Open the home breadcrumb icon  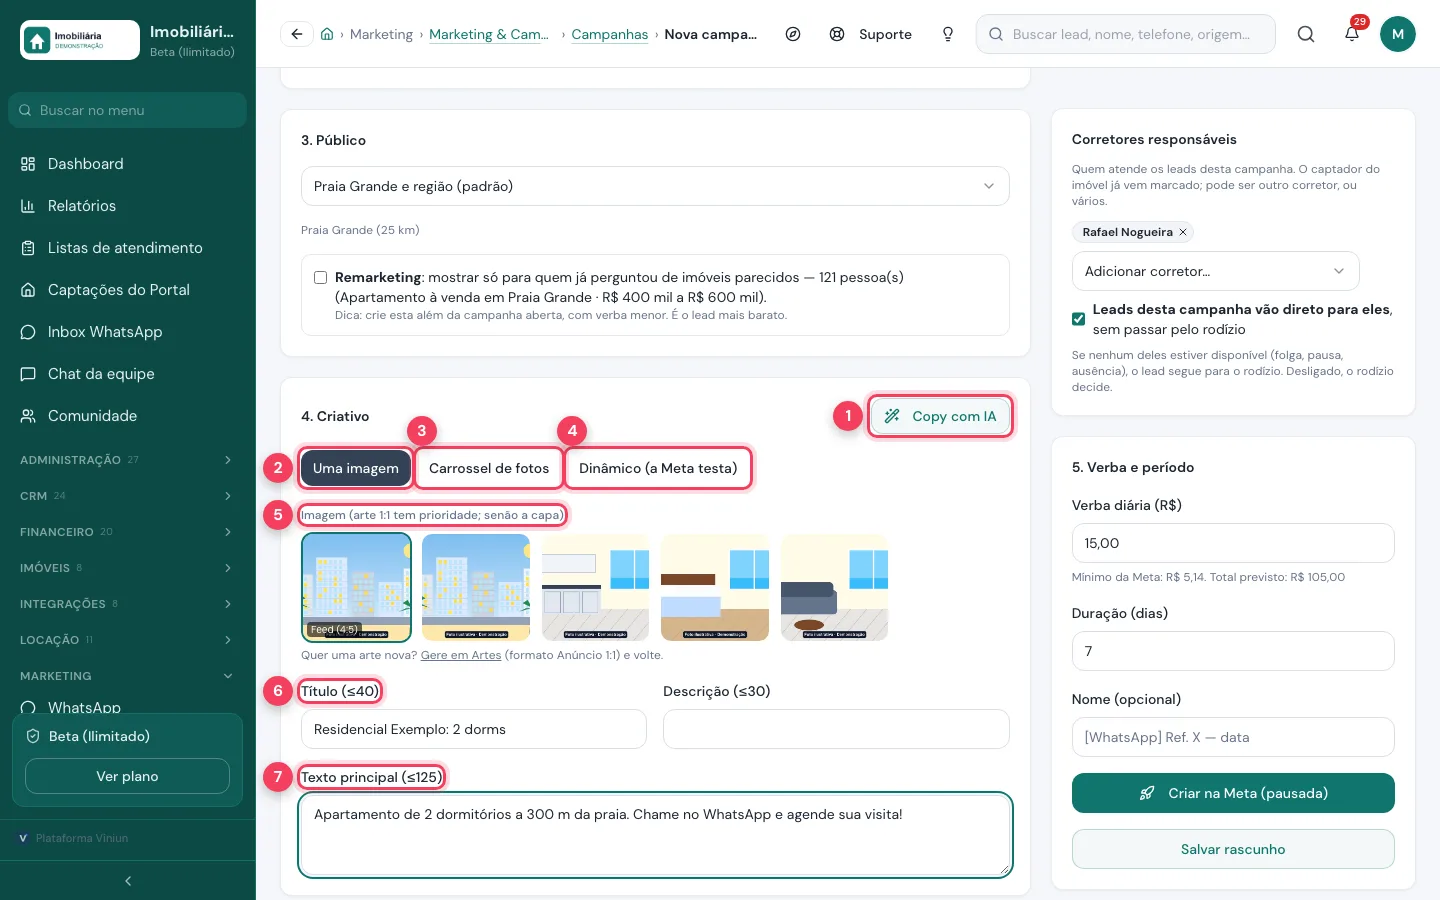[327, 34]
